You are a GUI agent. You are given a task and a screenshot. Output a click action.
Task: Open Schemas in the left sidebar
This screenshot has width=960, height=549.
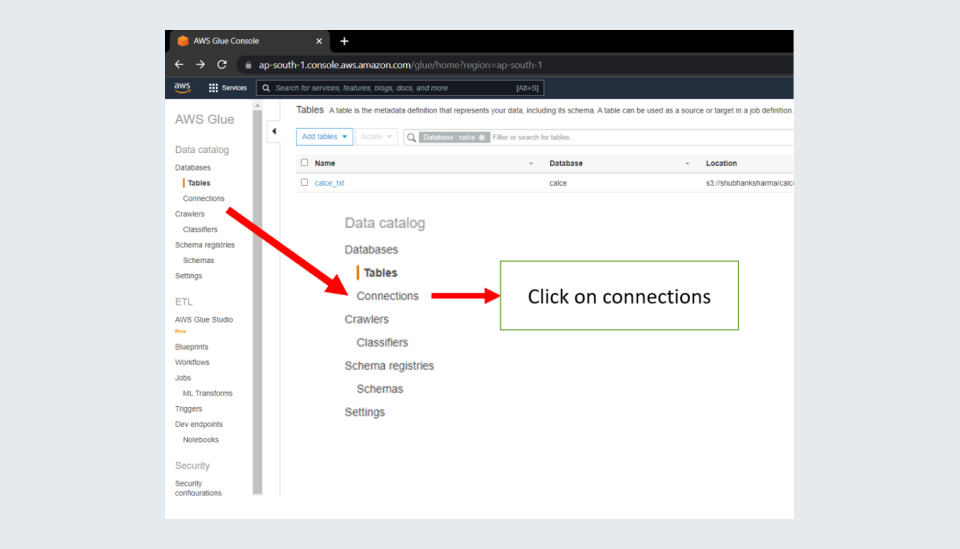coord(198,260)
